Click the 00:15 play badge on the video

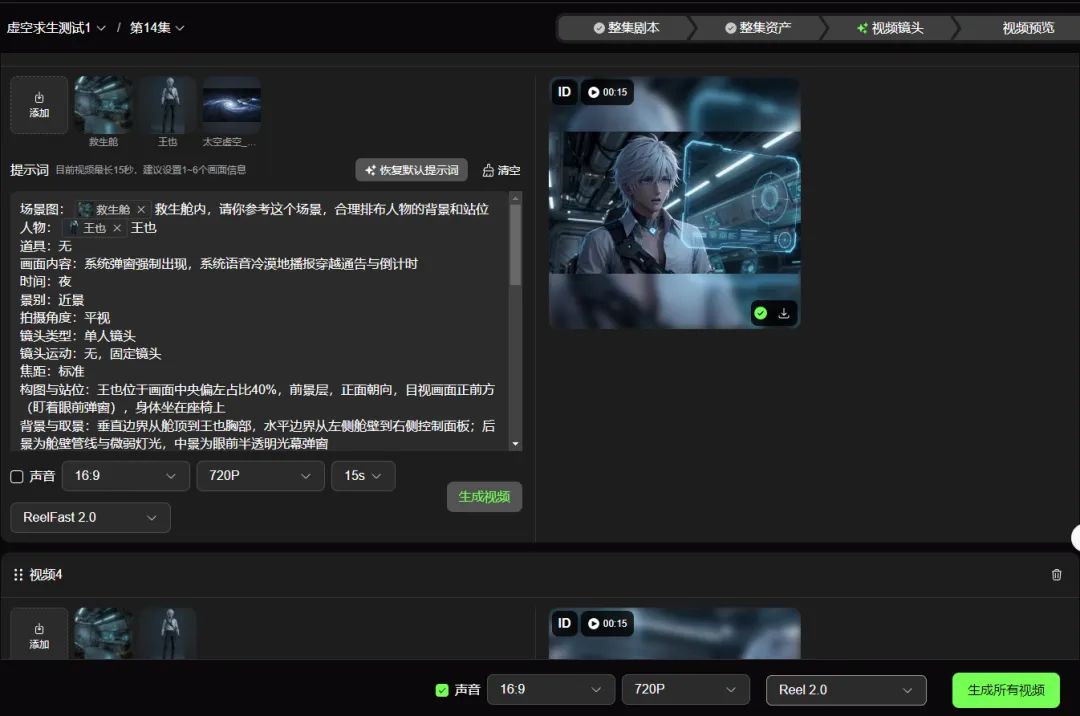point(607,91)
